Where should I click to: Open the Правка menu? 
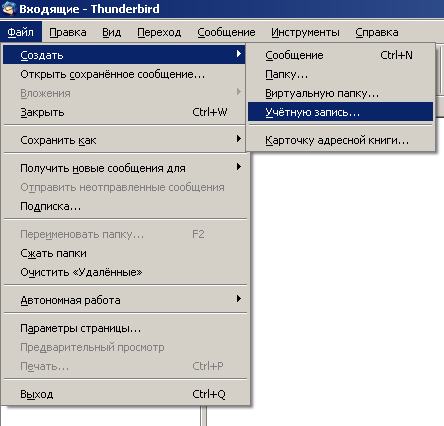[68, 32]
